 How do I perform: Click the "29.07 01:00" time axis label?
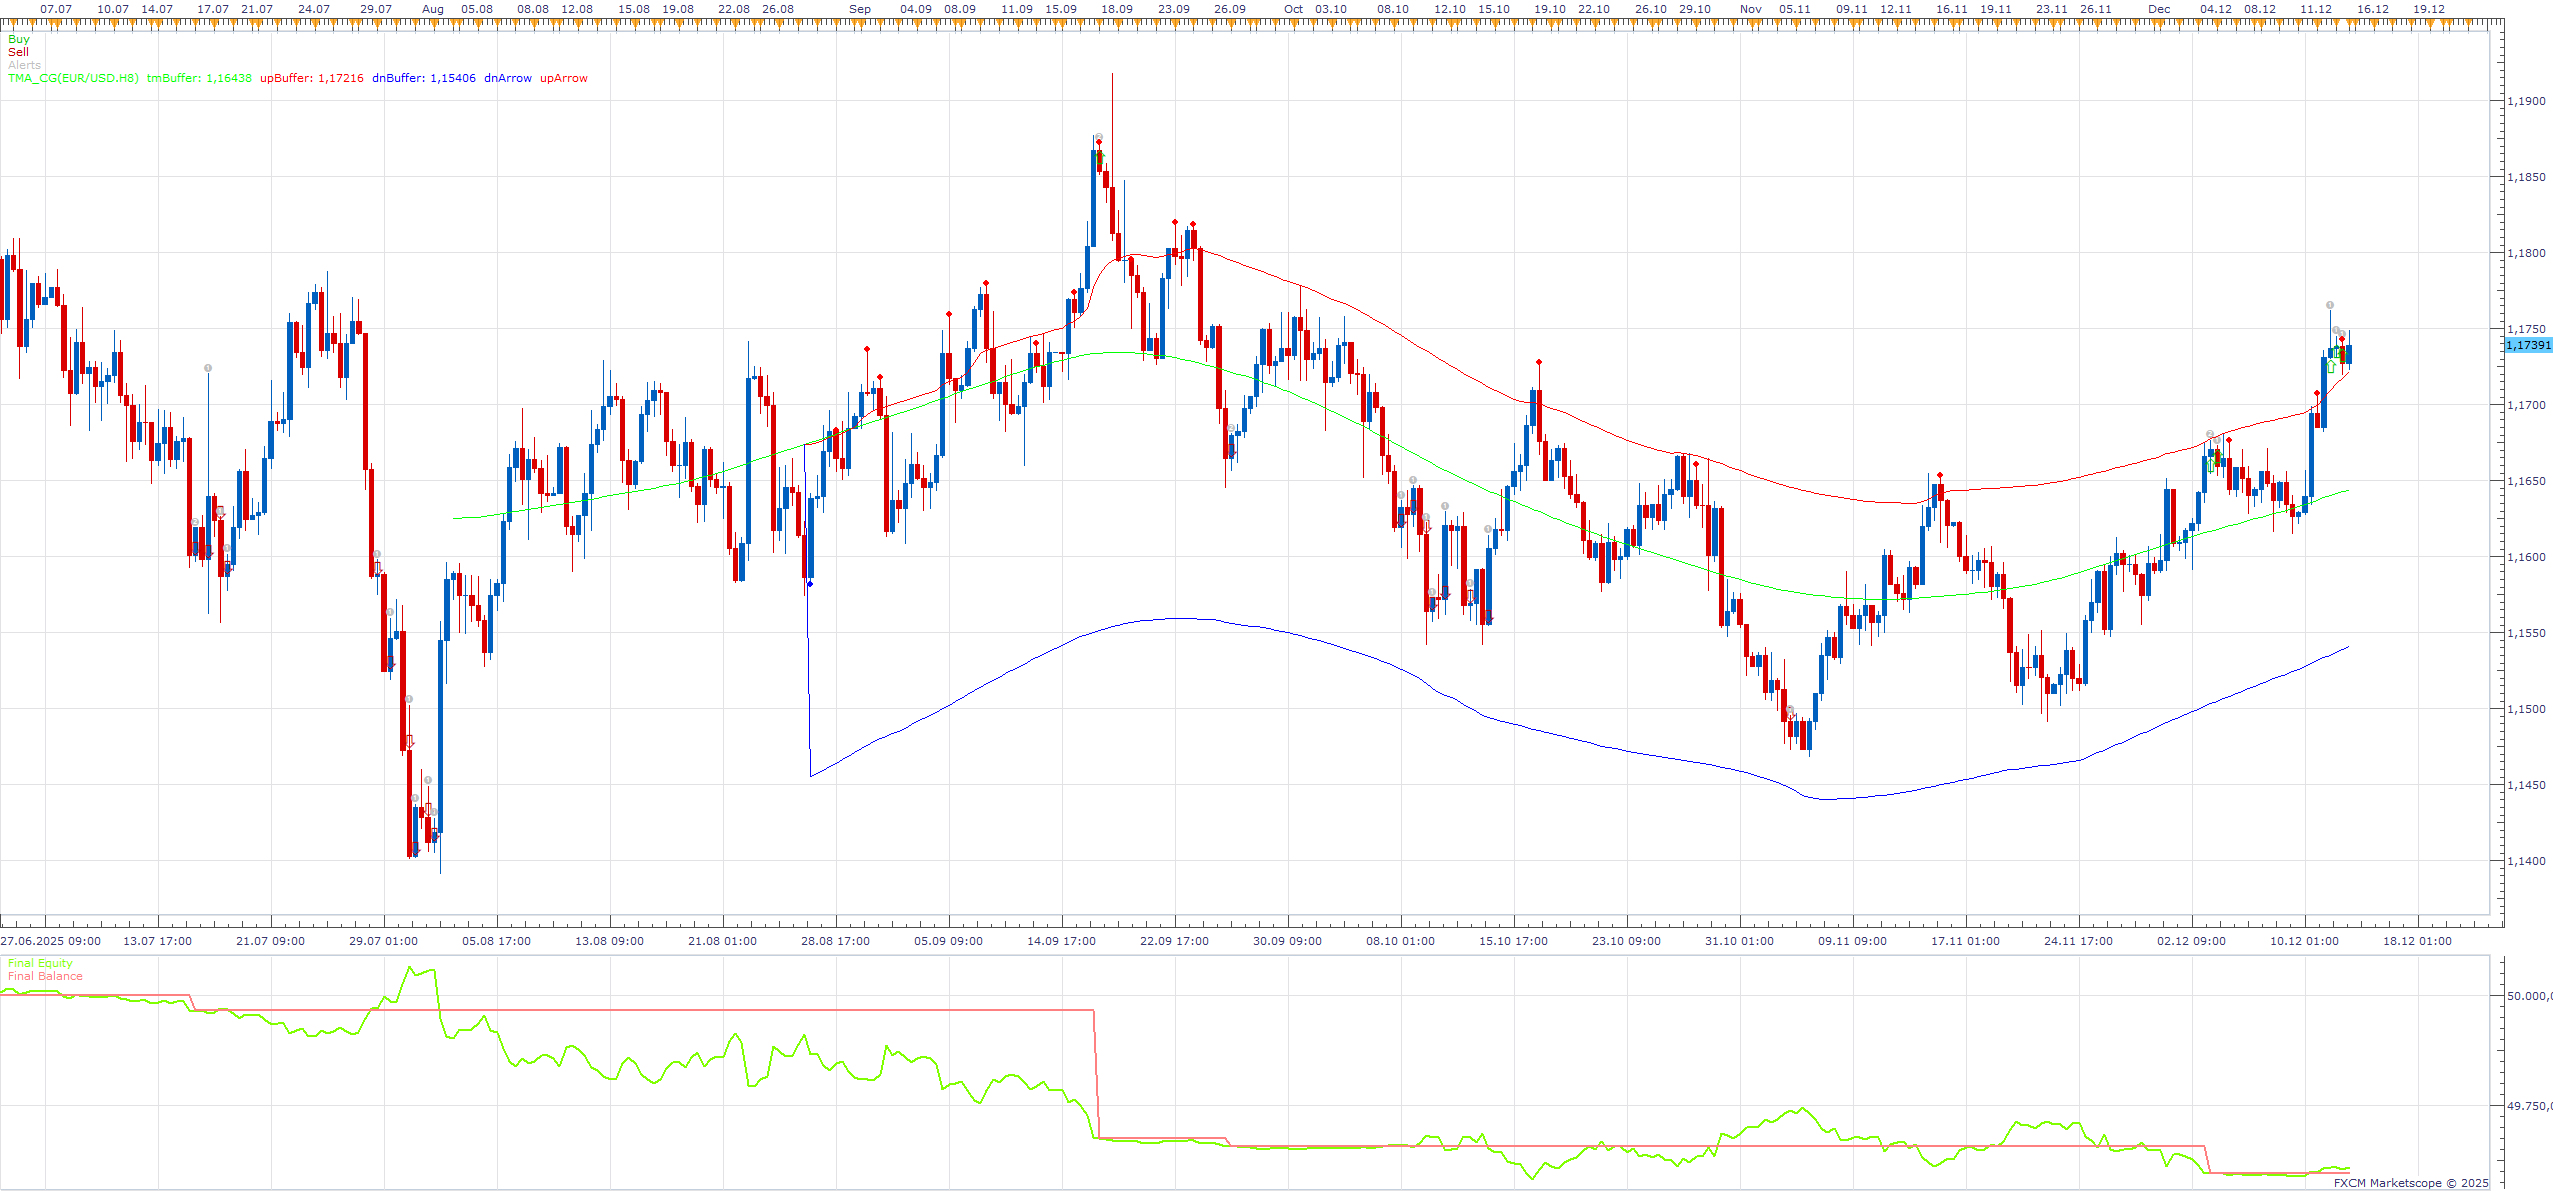click(x=383, y=941)
